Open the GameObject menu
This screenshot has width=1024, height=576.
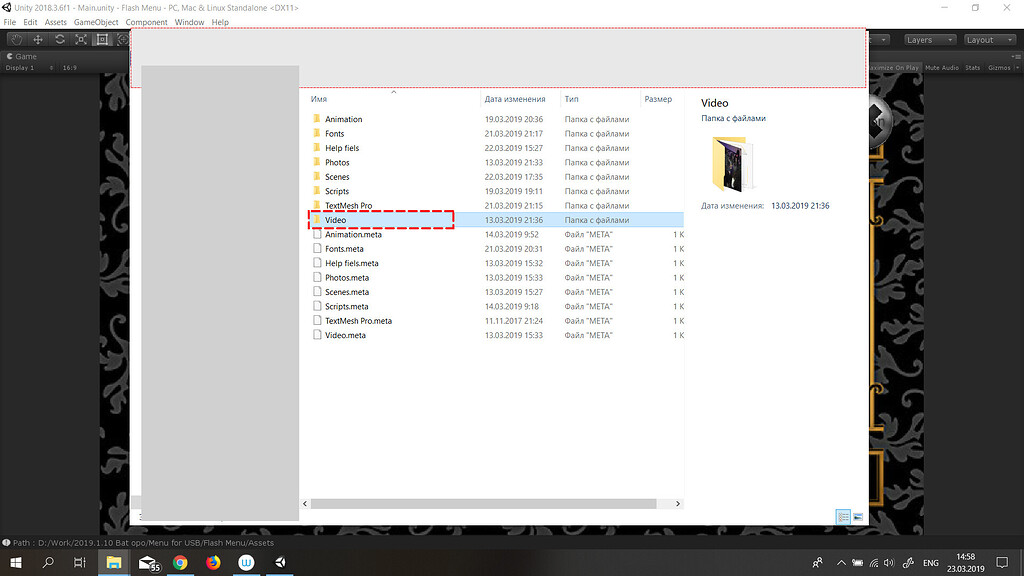point(95,22)
